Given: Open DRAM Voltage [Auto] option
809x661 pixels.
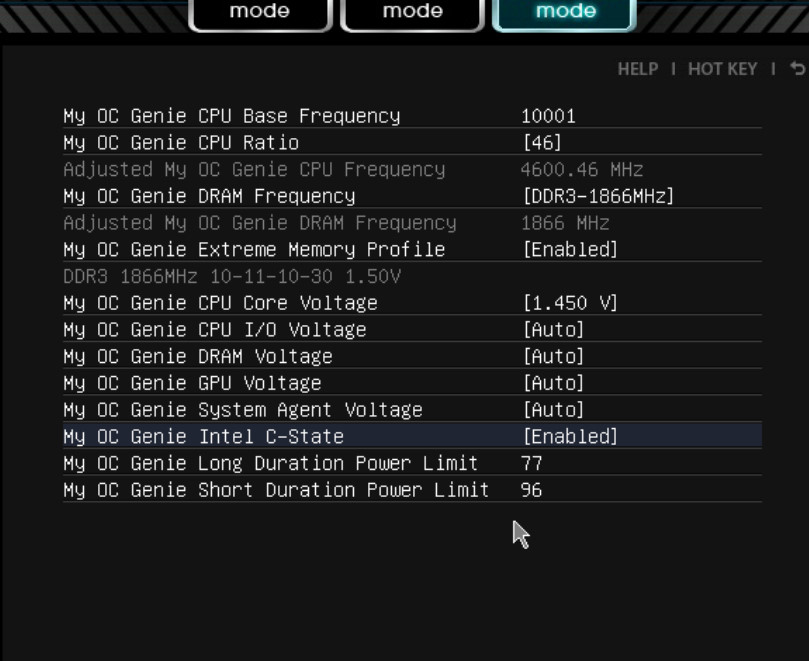Looking at the screenshot, I should tap(553, 357).
